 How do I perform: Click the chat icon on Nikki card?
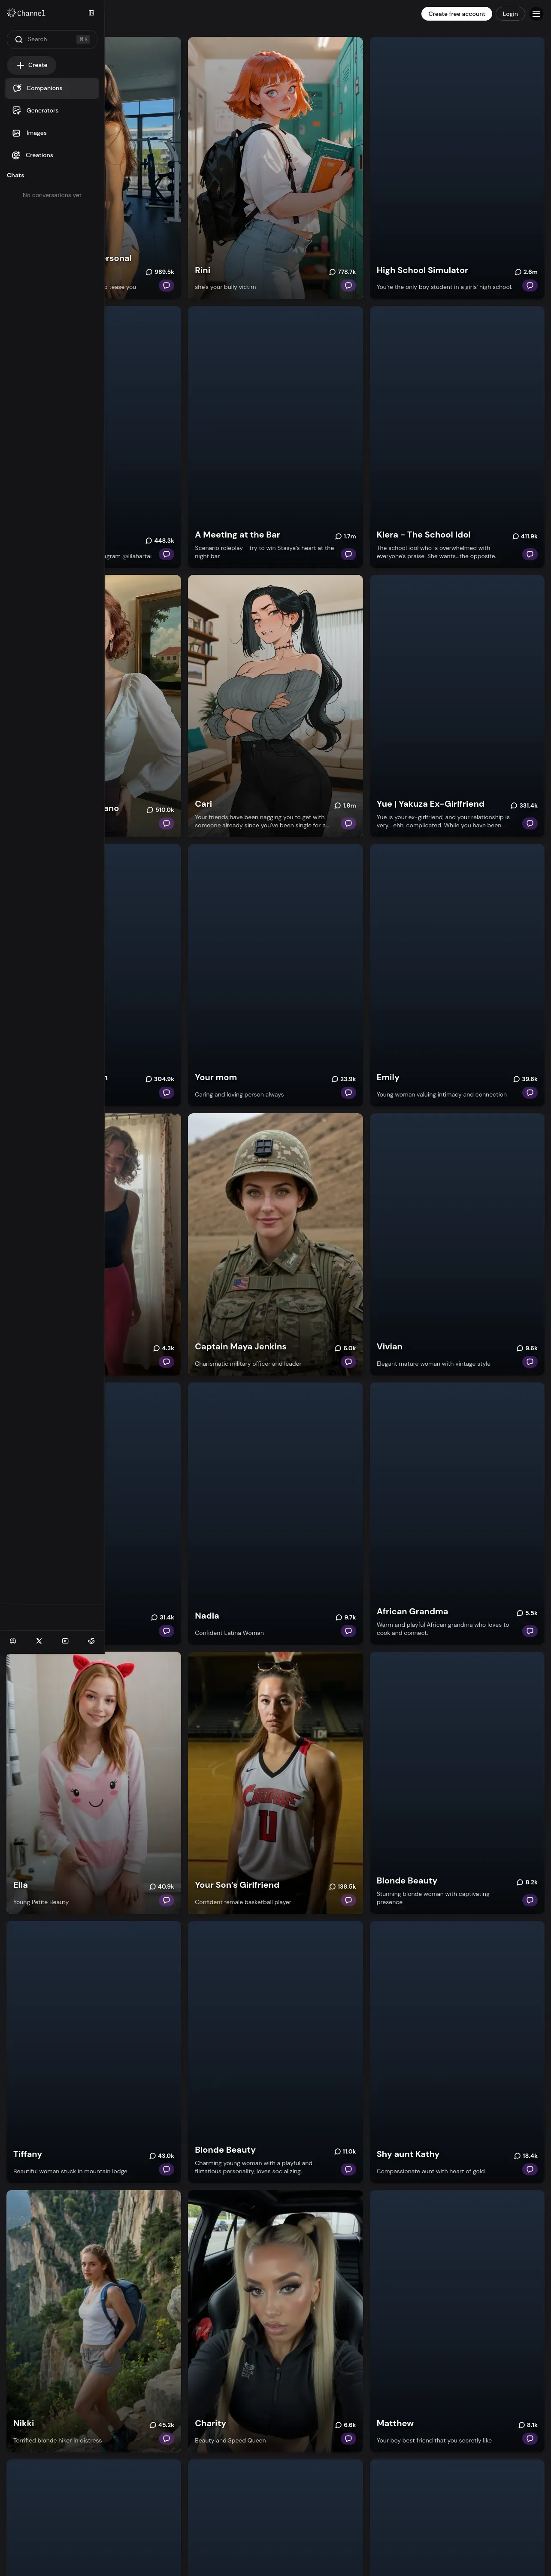pyautogui.click(x=166, y=2438)
